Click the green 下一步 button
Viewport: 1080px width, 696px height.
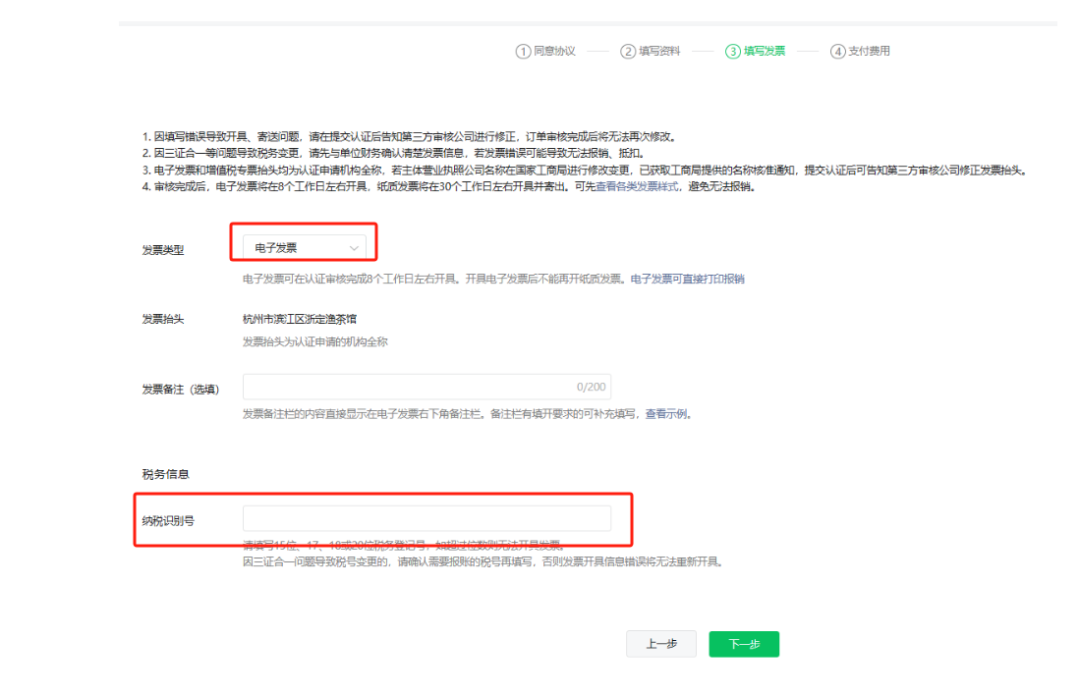pyautogui.click(x=743, y=643)
